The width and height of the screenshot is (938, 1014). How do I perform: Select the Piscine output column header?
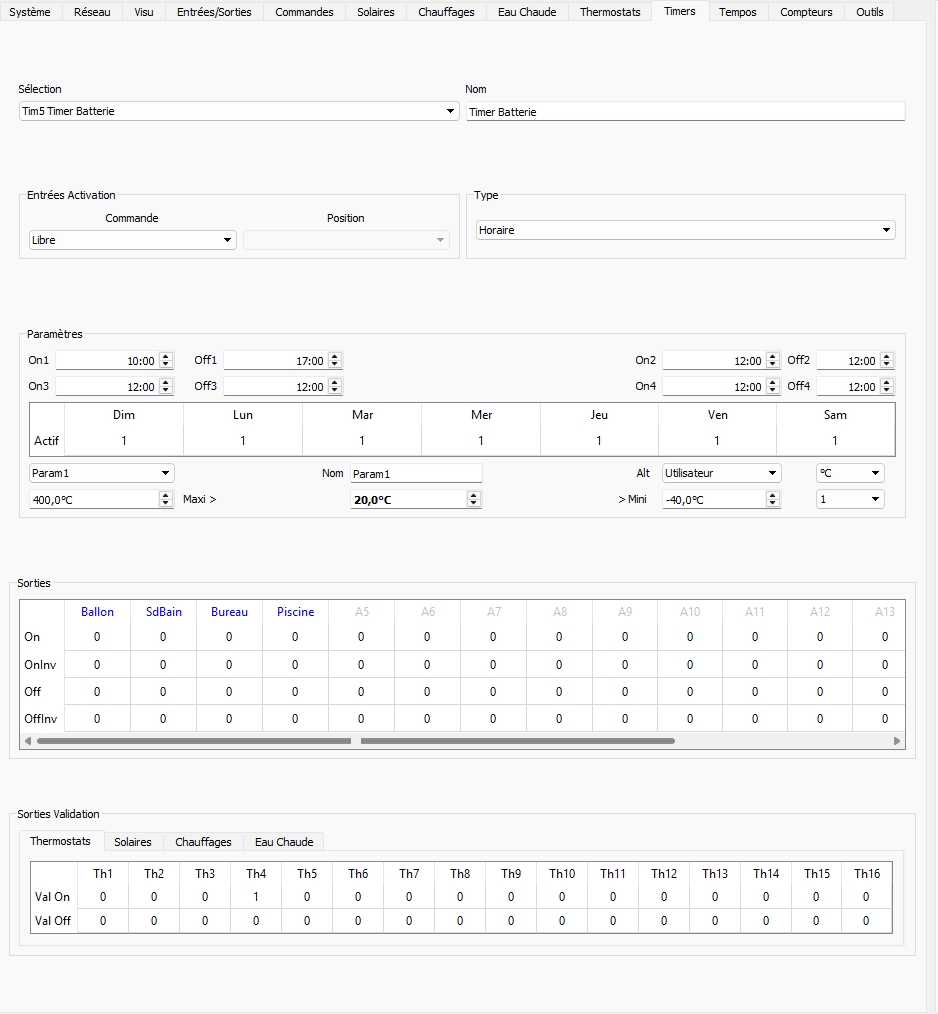coord(295,612)
